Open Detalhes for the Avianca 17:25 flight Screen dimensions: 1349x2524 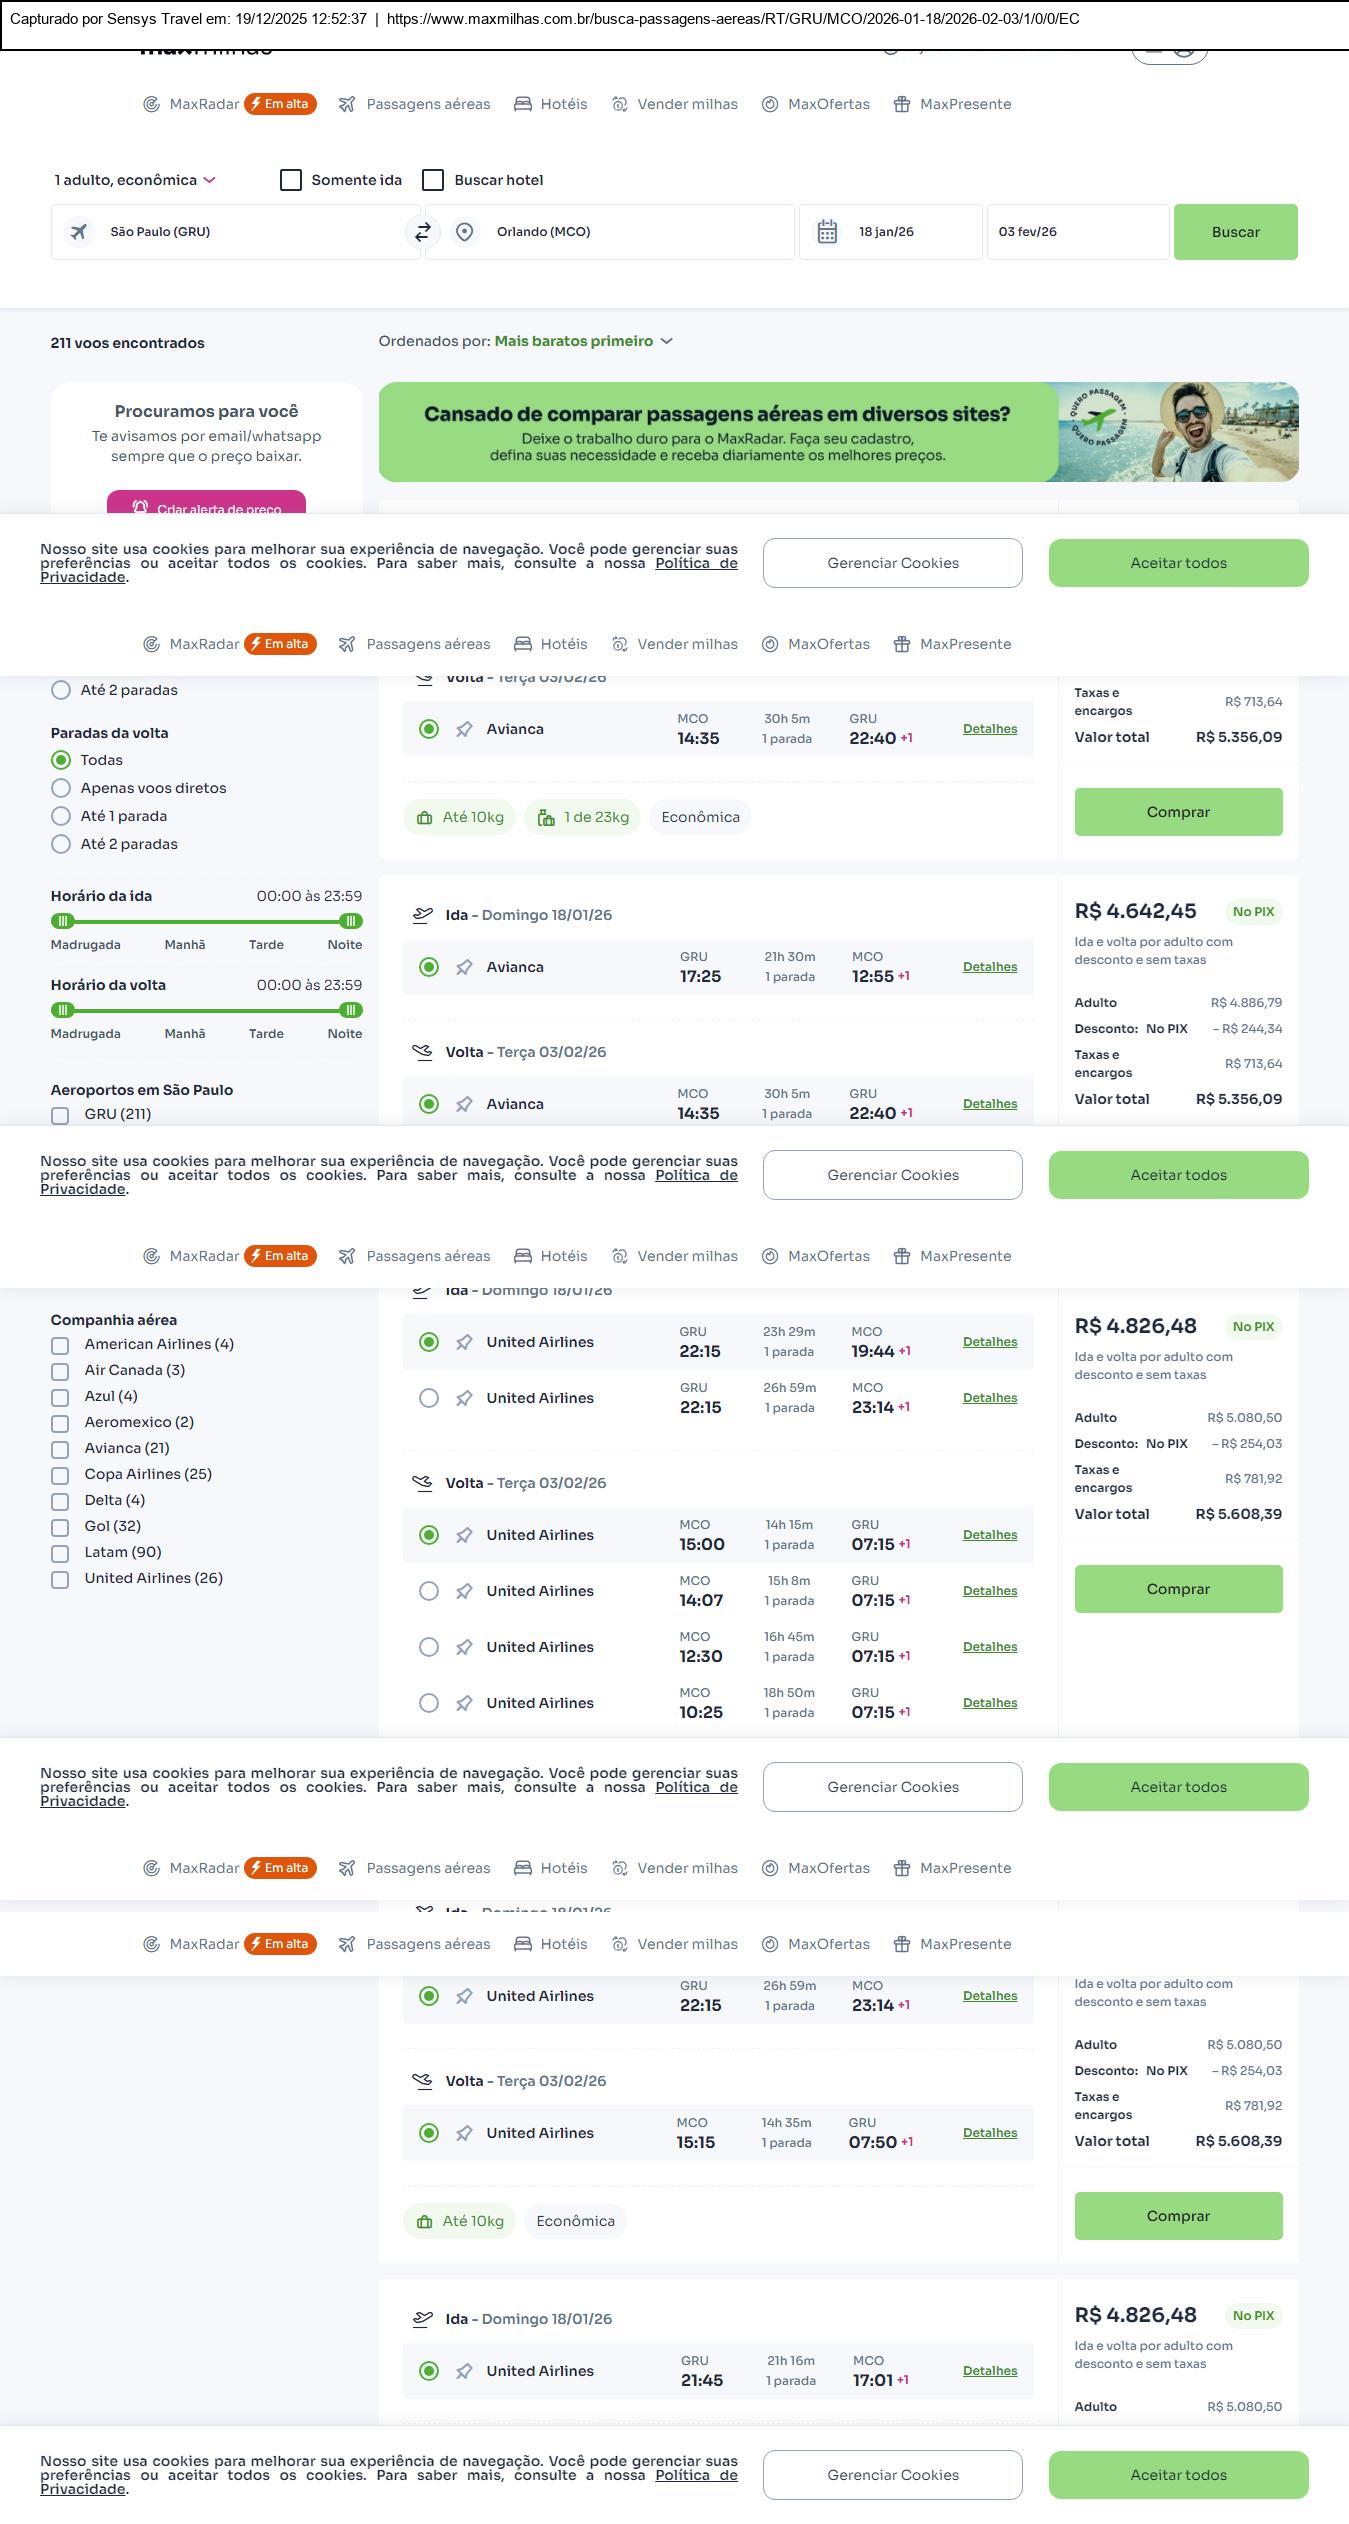click(989, 967)
